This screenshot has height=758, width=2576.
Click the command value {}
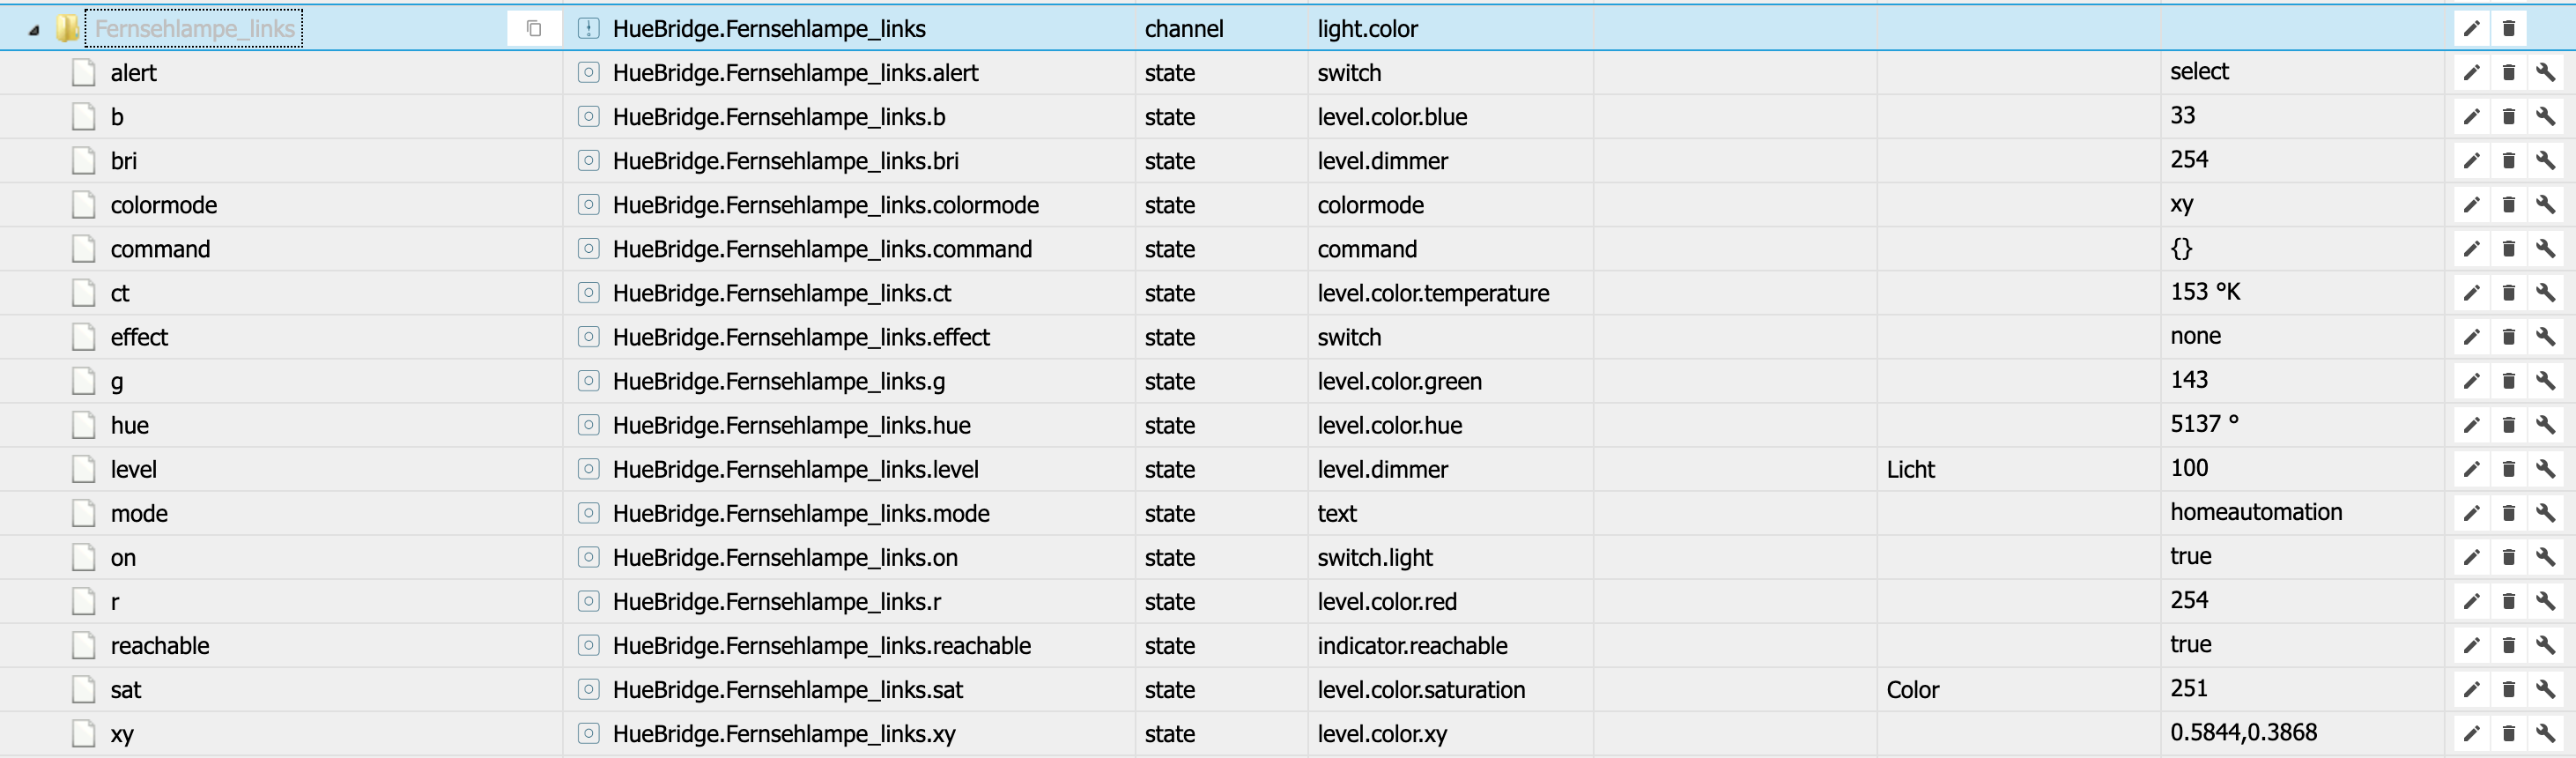click(x=2181, y=247)
